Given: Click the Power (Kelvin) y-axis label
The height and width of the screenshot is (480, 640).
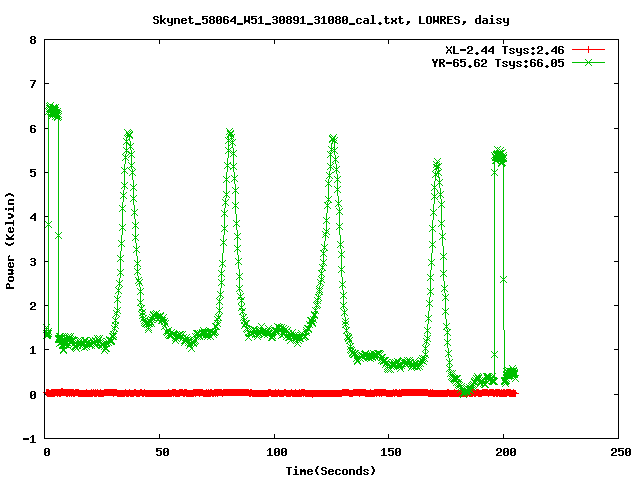Looking at the screenshot, I should click(x=10, y=240).
